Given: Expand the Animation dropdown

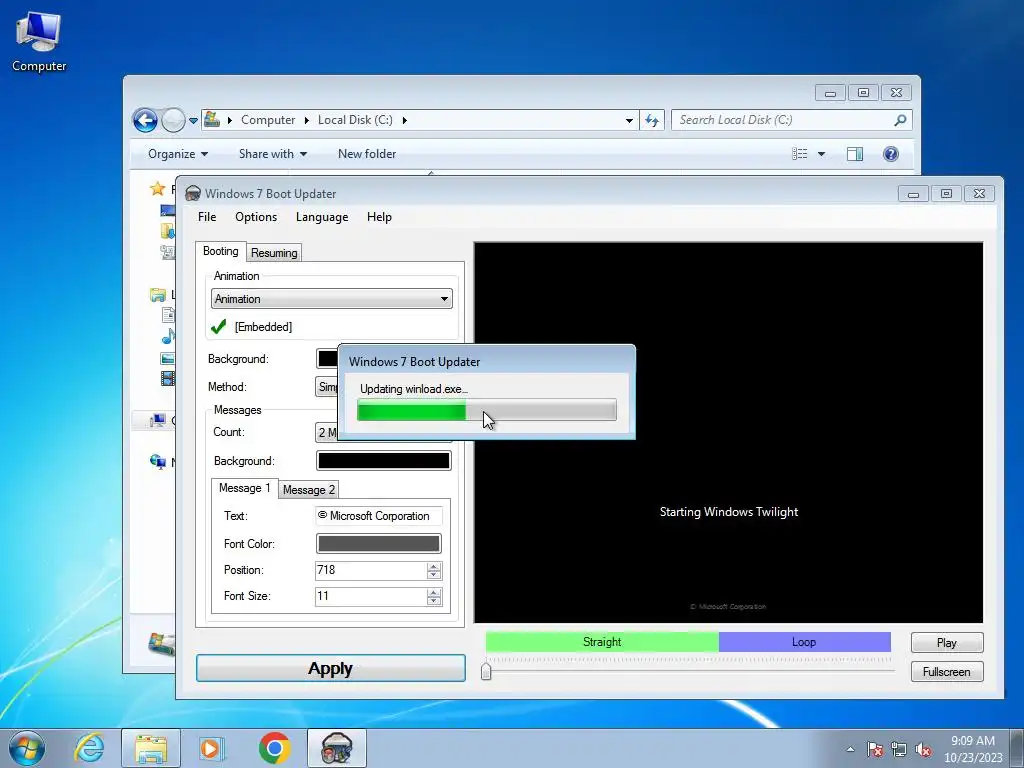Looking at the screenshot, I should (x=332, y=299).
